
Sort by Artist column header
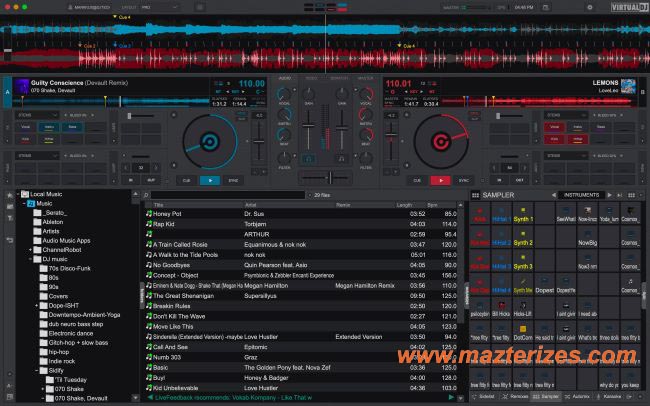click(x=250, y=205)
